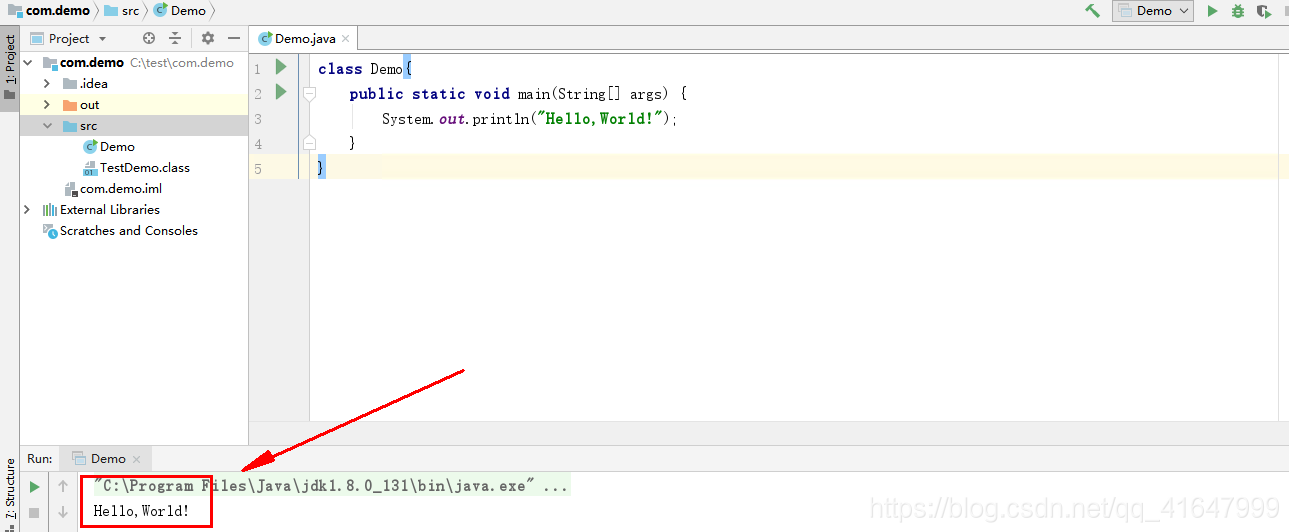Expand the External Libraries node arrow
1289x532 pixels.
click(27, 210)
